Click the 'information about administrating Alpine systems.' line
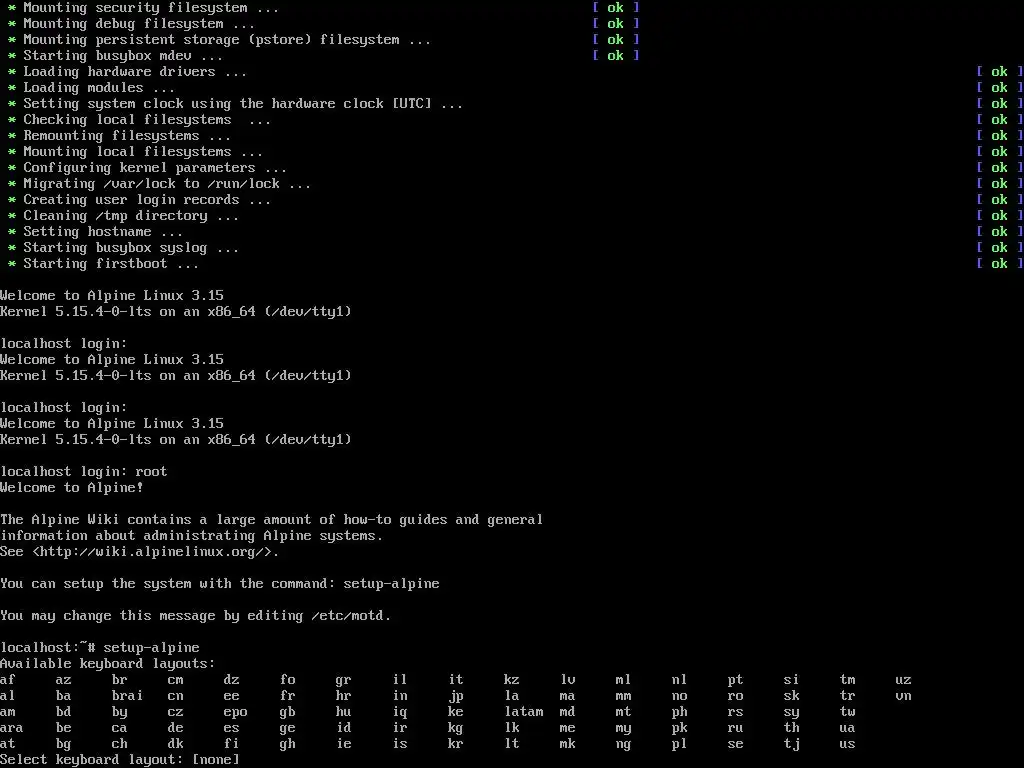 pyautogui.click(x=191, y=536)
